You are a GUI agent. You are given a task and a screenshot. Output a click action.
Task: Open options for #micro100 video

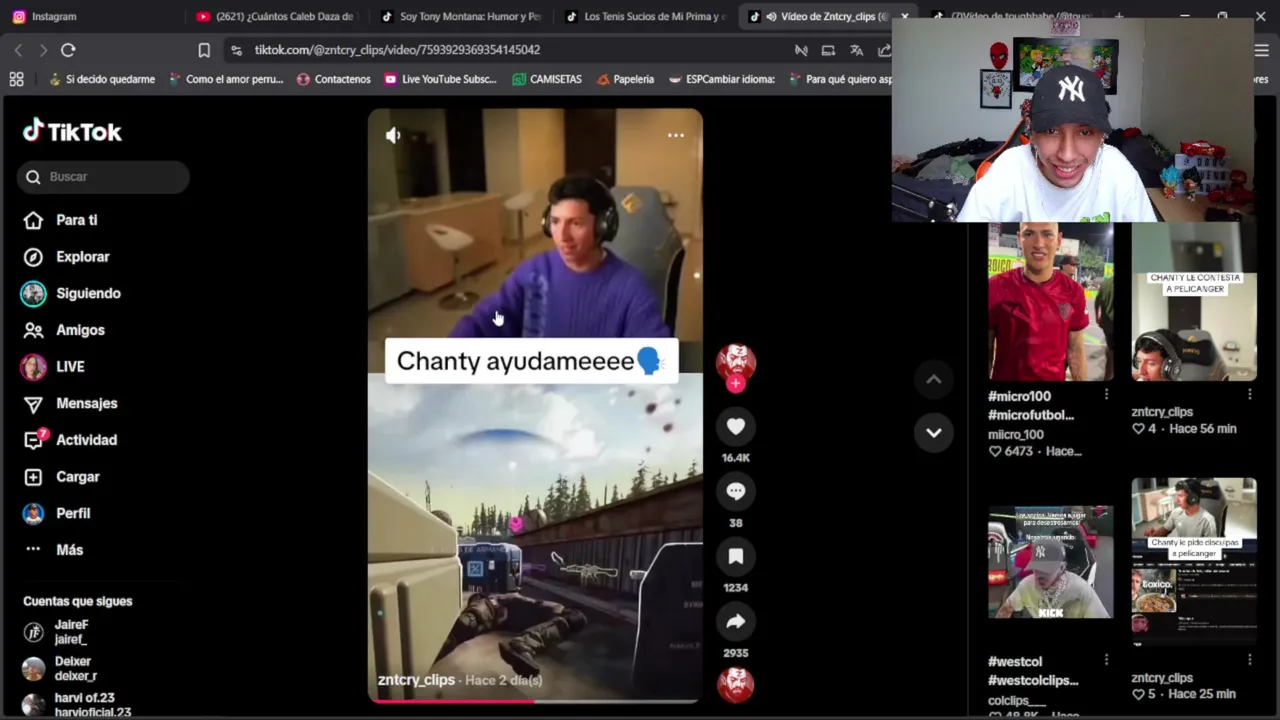pos(1106,395)
